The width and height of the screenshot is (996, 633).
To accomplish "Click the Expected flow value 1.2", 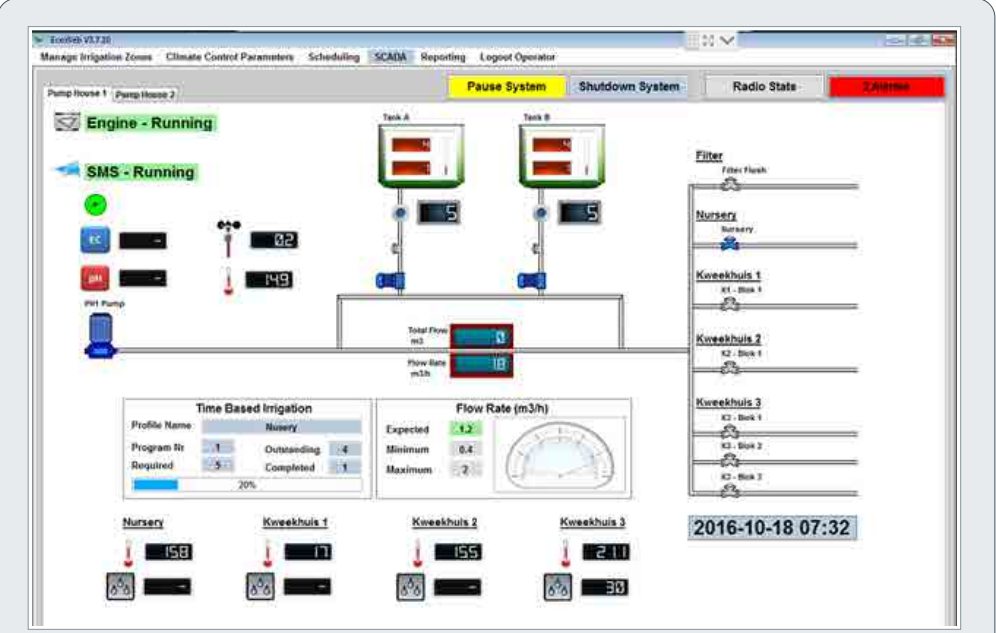I will (x=466, y=429).
